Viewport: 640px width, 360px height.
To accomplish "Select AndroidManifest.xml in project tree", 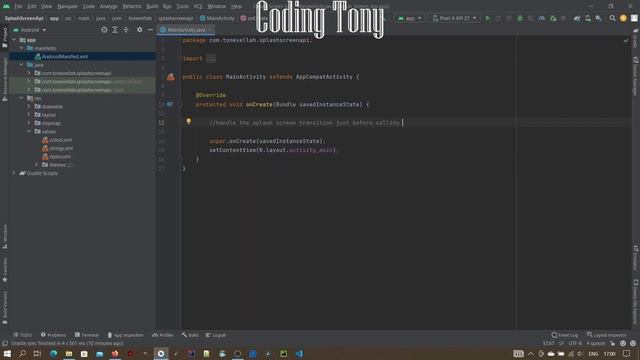I will pos(65,57).
